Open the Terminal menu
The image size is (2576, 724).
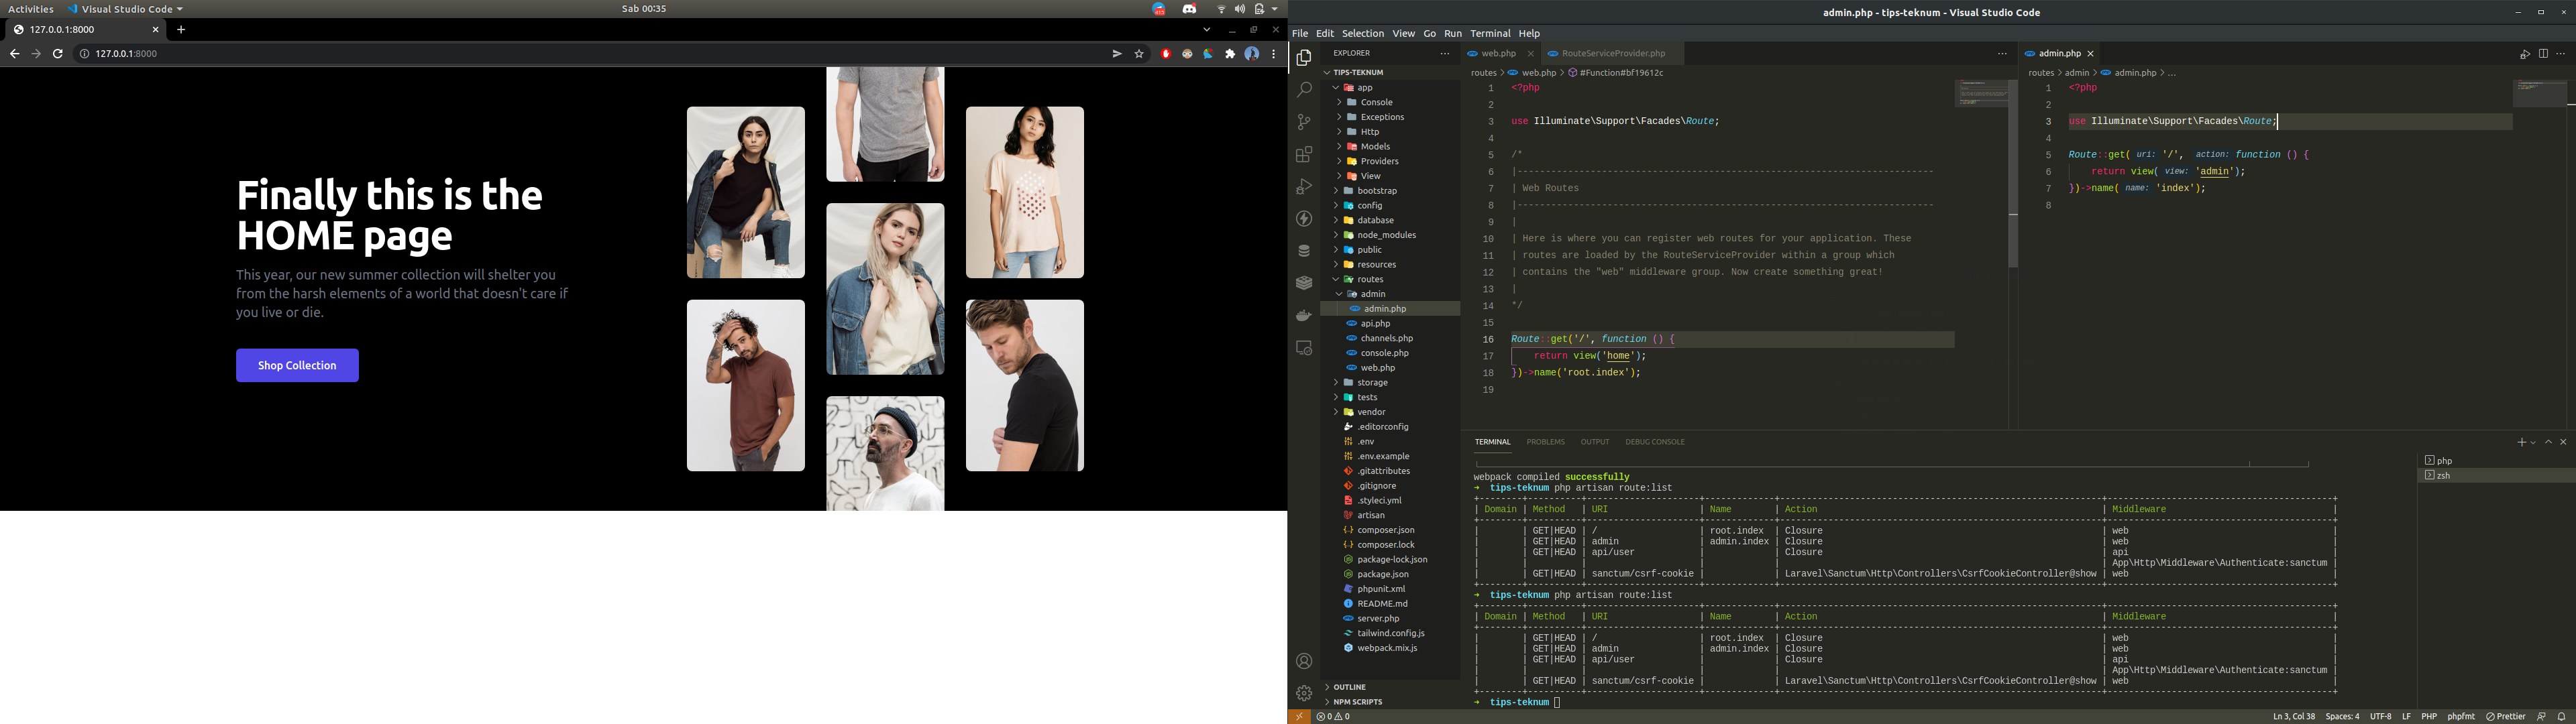tap(1490, 33)
